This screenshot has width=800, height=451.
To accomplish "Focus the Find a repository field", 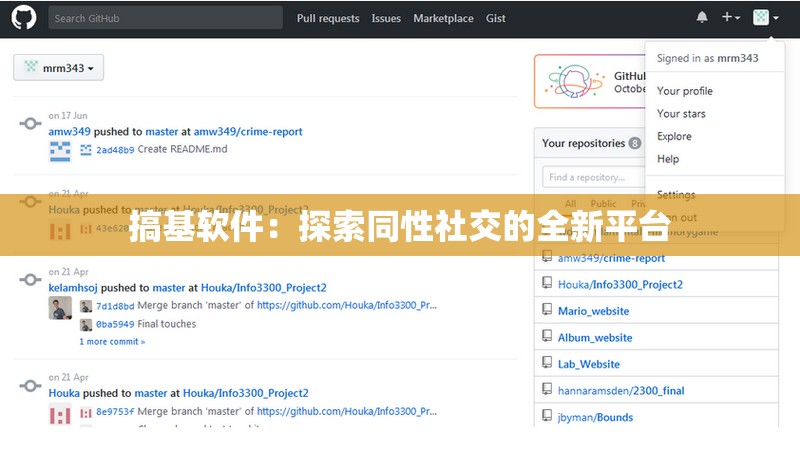I will [x=580, y=177].
